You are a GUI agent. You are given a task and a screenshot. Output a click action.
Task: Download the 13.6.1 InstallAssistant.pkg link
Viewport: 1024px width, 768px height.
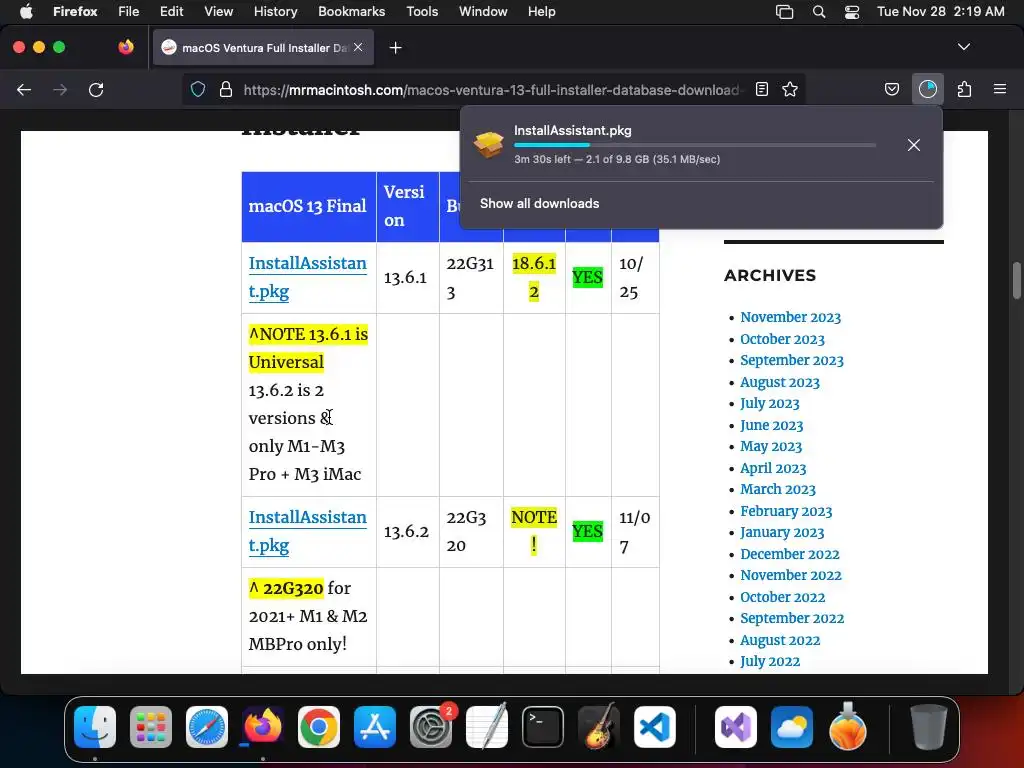(307, 278)
